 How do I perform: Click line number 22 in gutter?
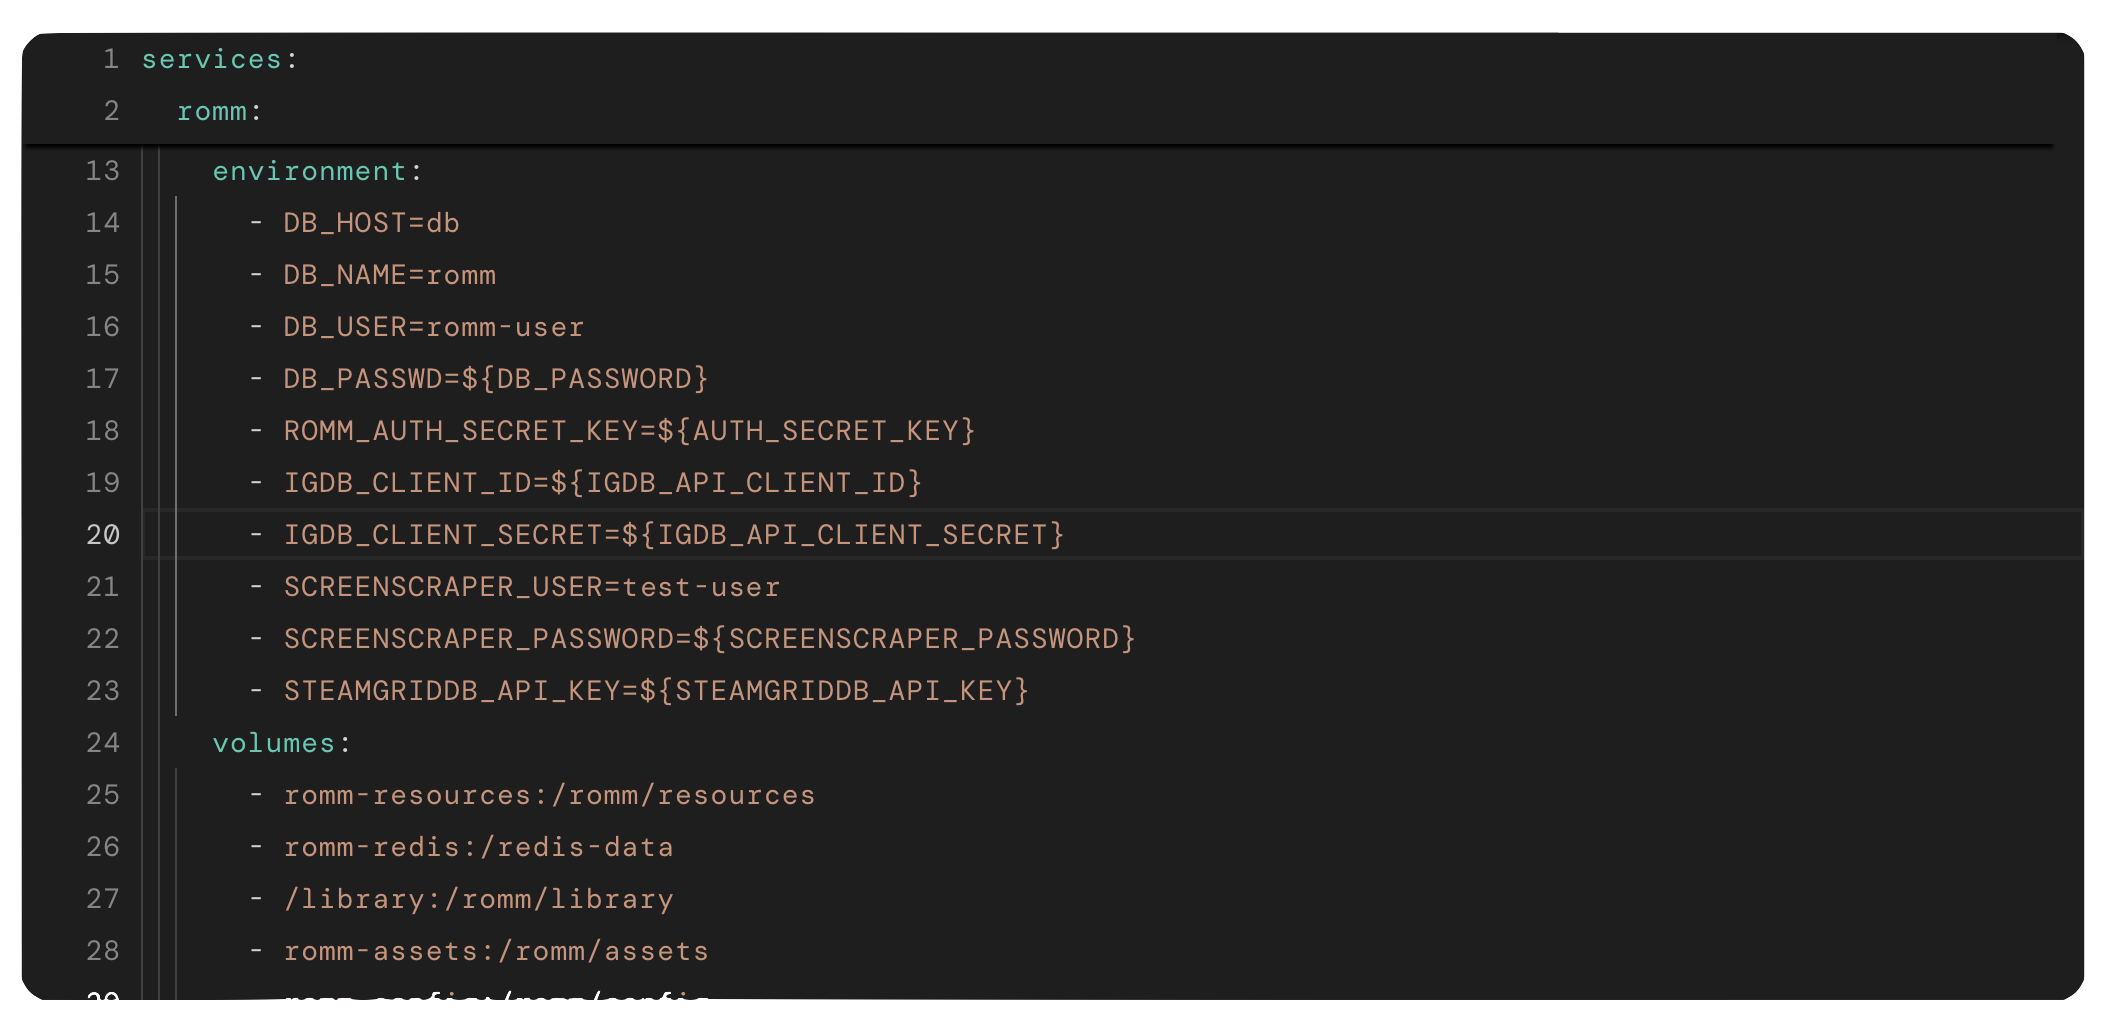point(102,639)
